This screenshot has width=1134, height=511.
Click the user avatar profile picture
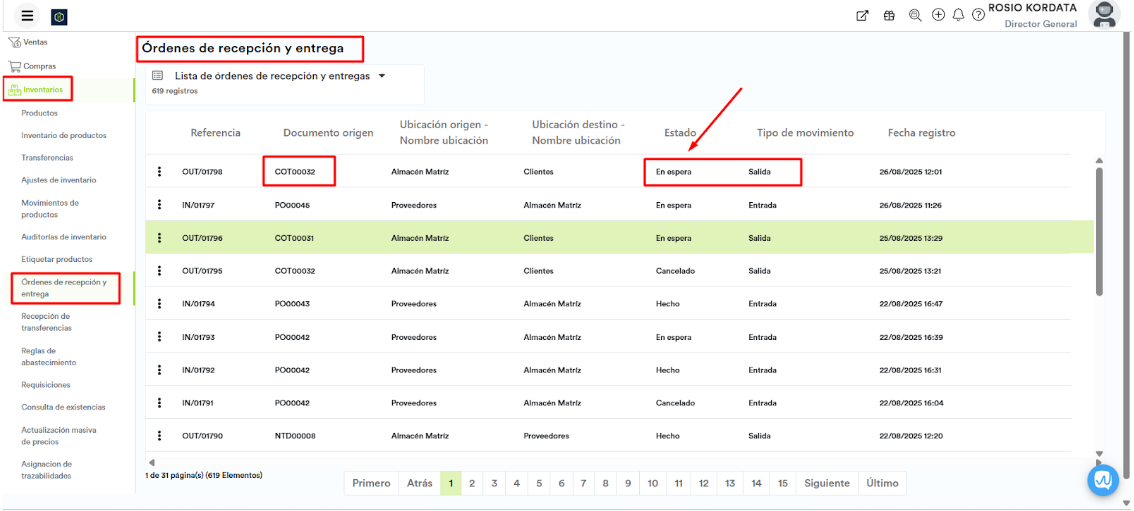point(1103,14)
